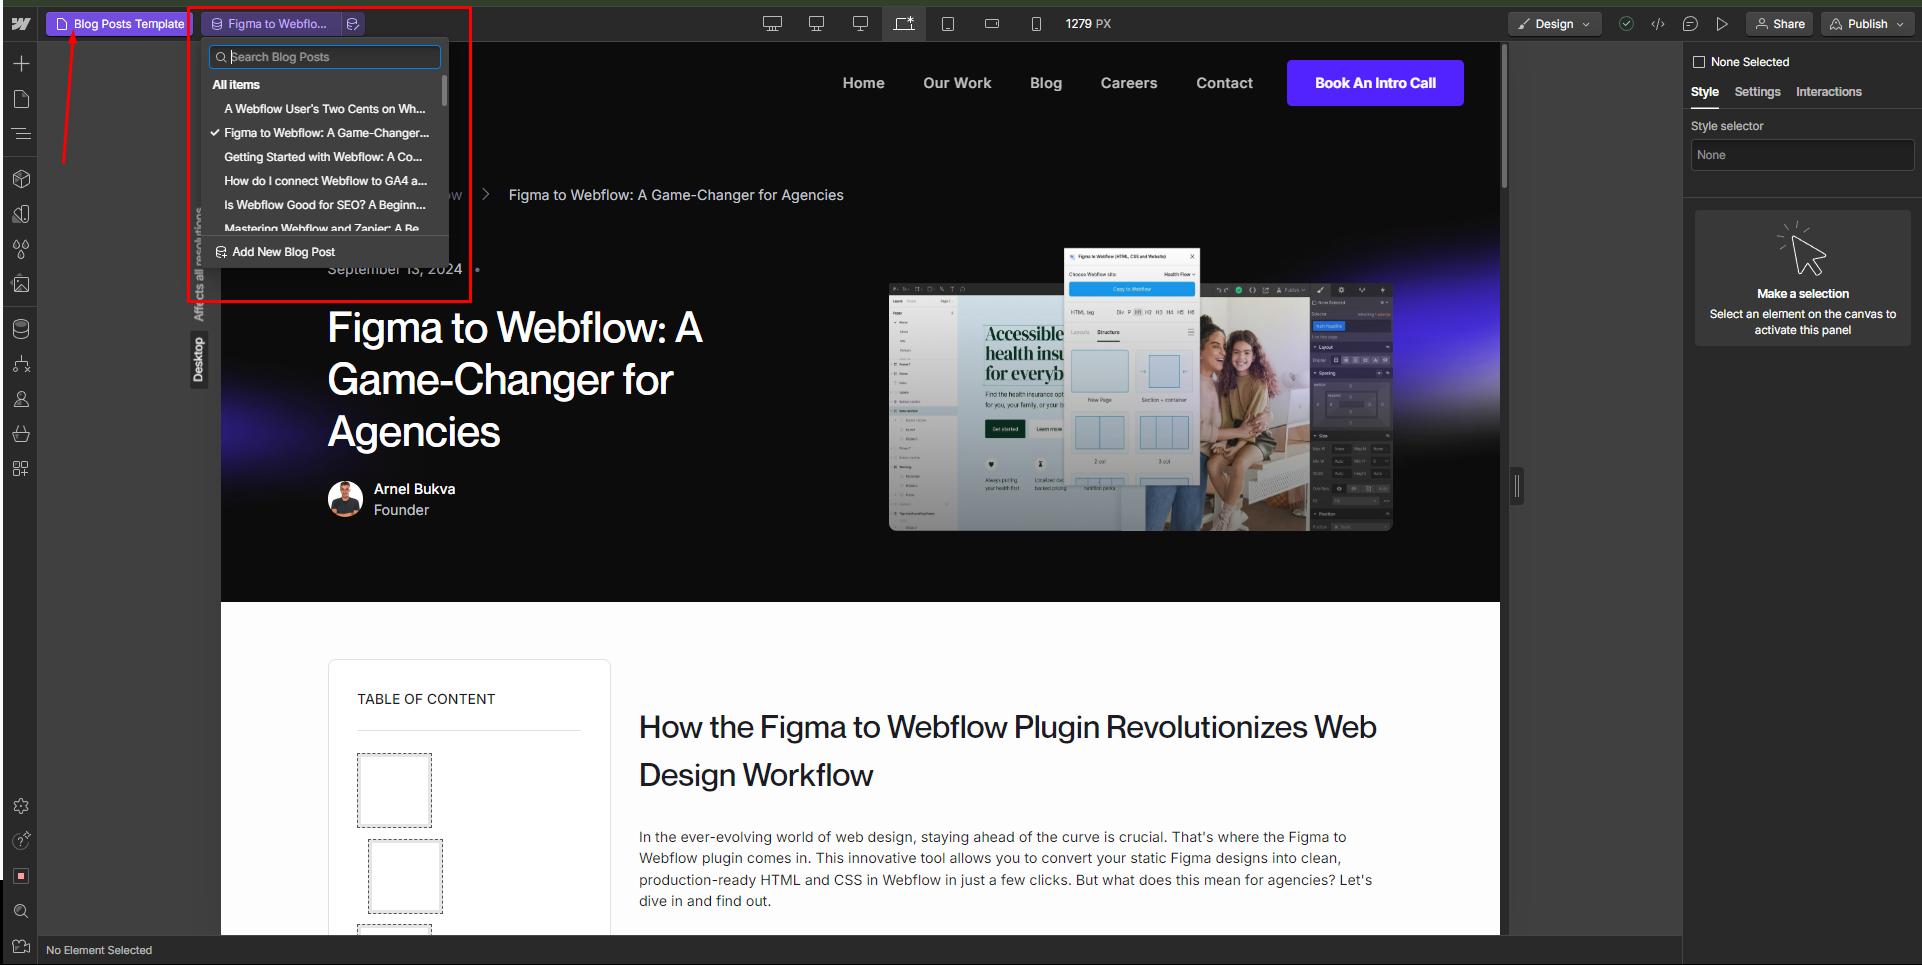Toggle preview mode play icon
Viewport: 1922px width, 965px height.
point(1722,24)
